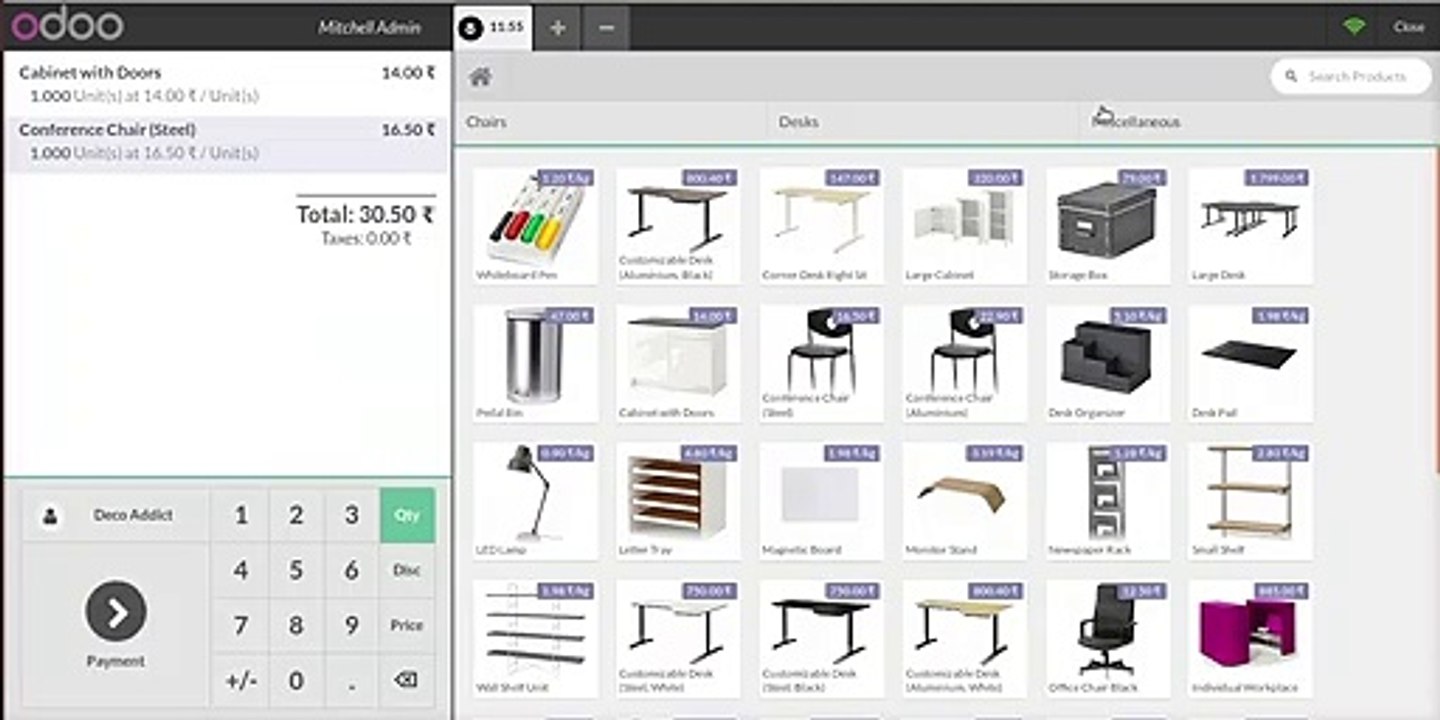Image resolution: width=1440 pixels, height=720 pixels.
Task: Tap the decimal point numpad key
Action: [351, 680]
